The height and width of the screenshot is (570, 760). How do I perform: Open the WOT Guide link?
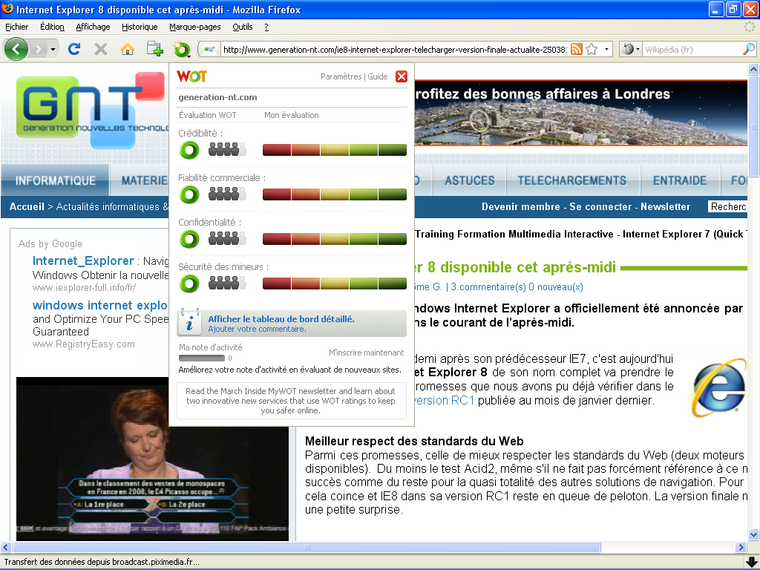378,77
